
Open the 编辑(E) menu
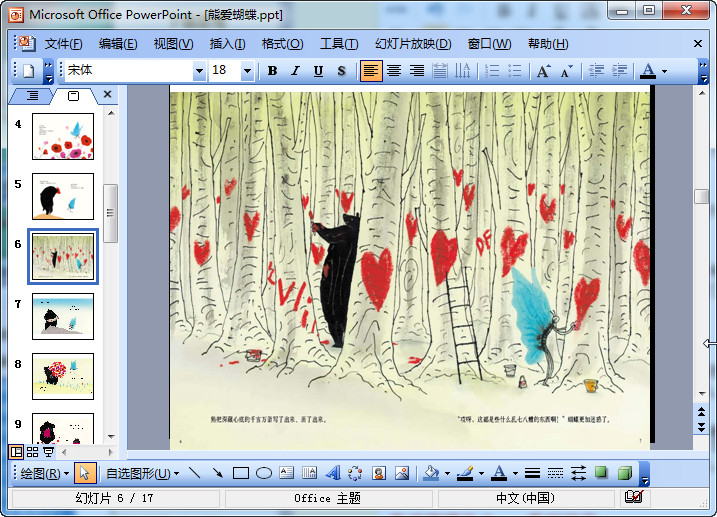pyautogui.click(x=118, y=44)
